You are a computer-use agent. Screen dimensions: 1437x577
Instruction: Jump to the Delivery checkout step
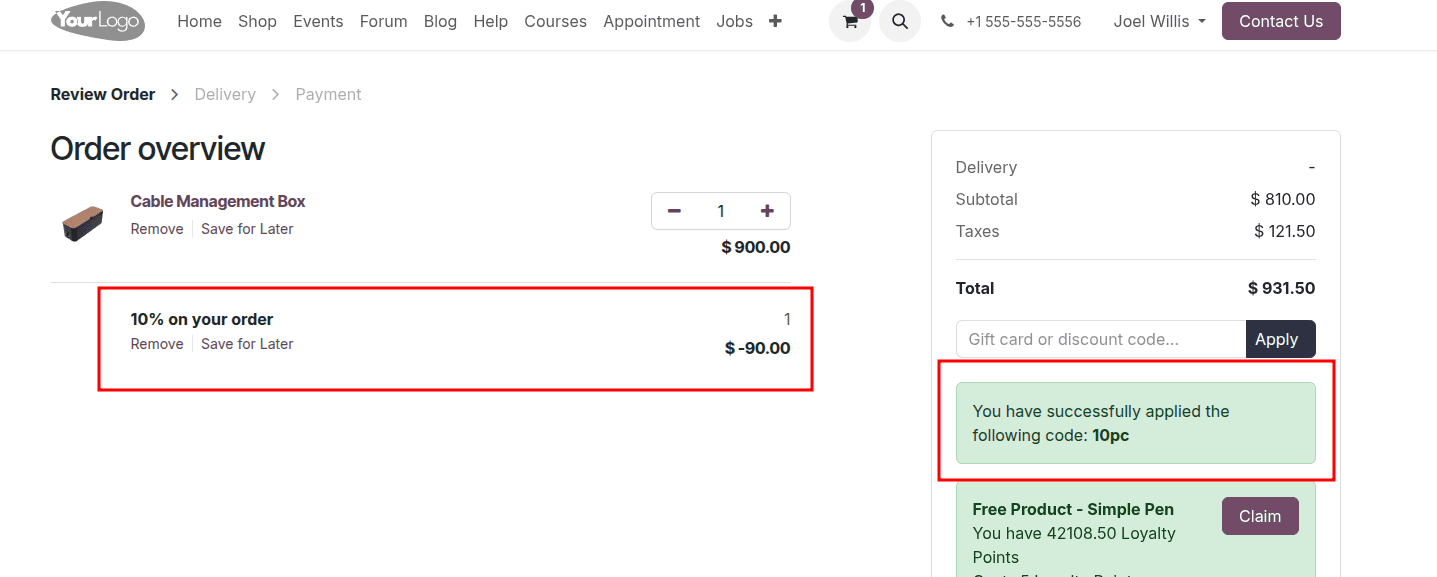[225, 94]
